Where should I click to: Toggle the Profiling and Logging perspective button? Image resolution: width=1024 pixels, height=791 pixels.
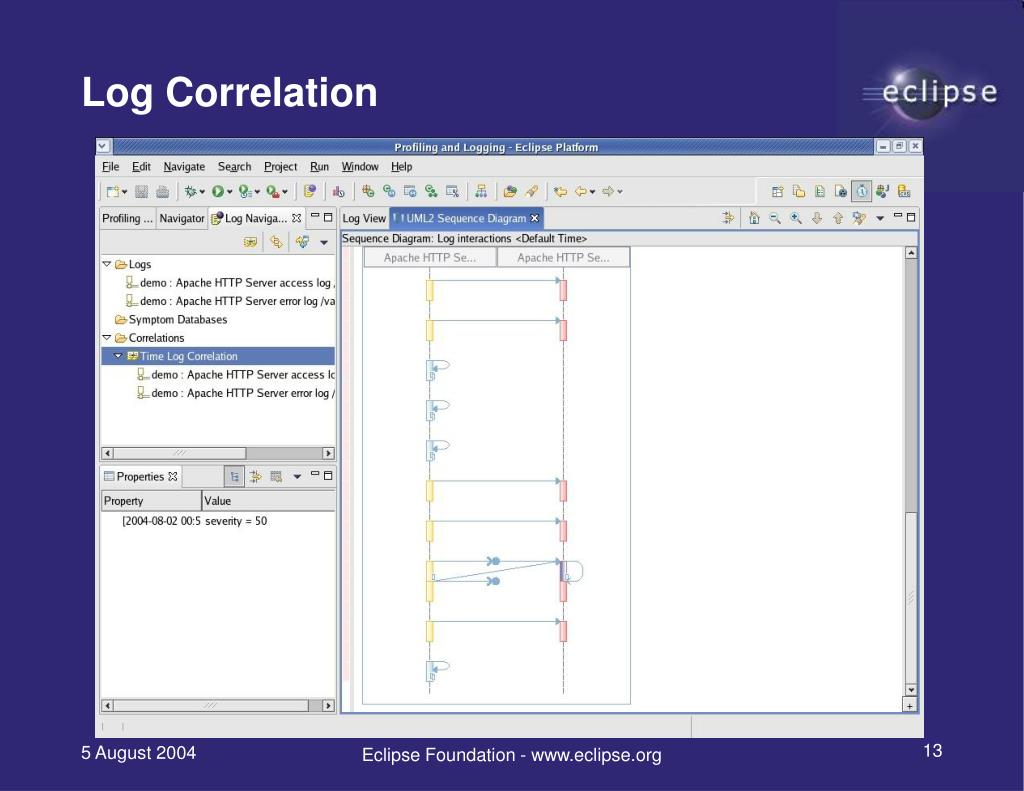tap(862, 191)
